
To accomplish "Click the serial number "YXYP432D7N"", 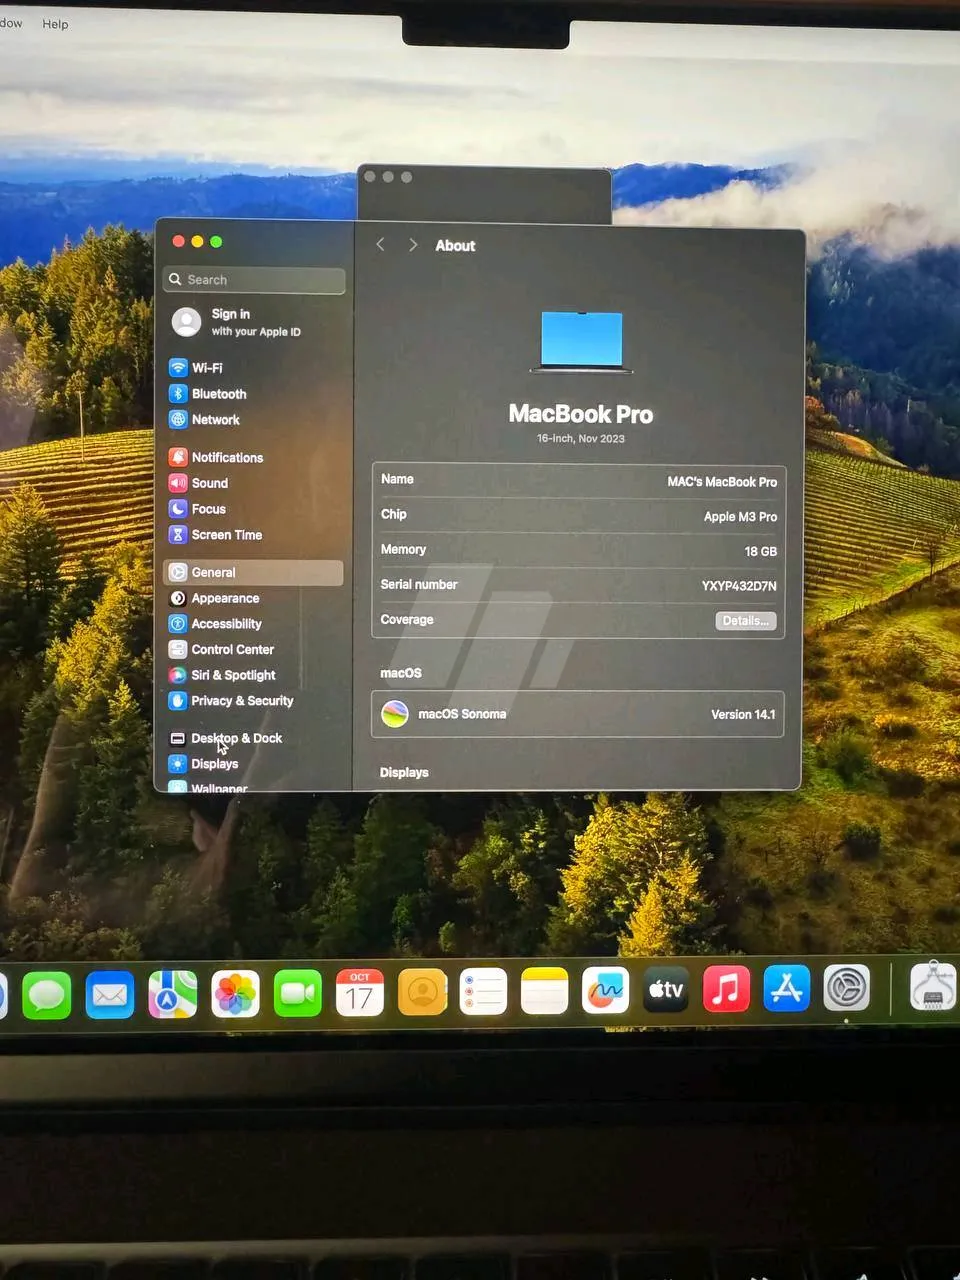I will pyautogui.click(x=739, y=586).
